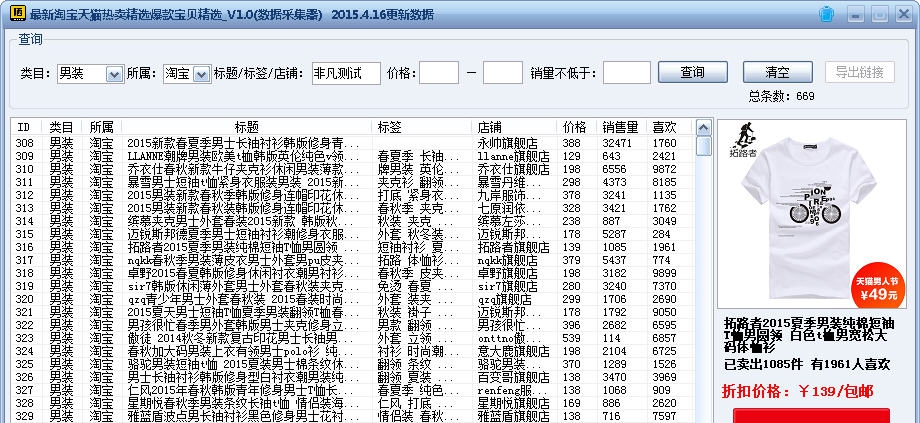
Task: Select row with ID 308
Action: click(352, 143)
